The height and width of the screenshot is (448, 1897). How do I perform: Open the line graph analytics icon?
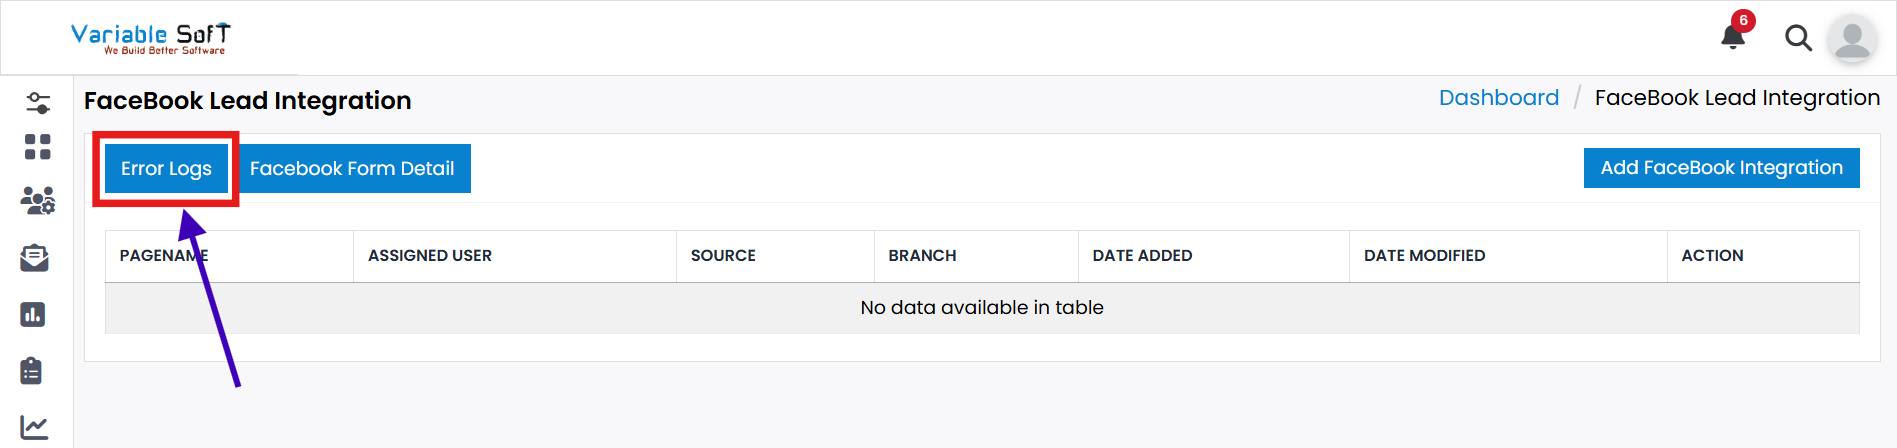[x=34, y=427]
